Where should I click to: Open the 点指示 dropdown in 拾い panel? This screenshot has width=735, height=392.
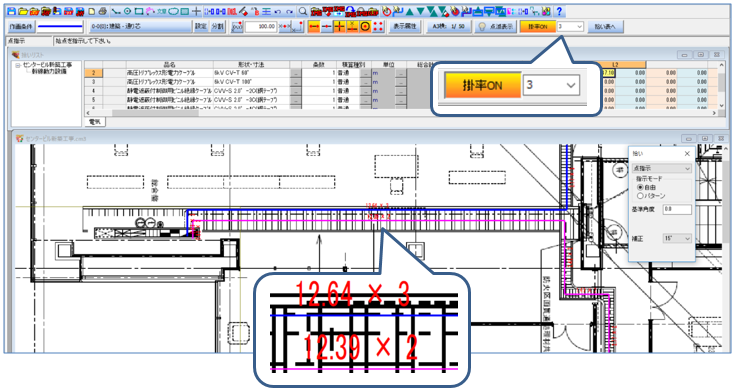[661, 168]
